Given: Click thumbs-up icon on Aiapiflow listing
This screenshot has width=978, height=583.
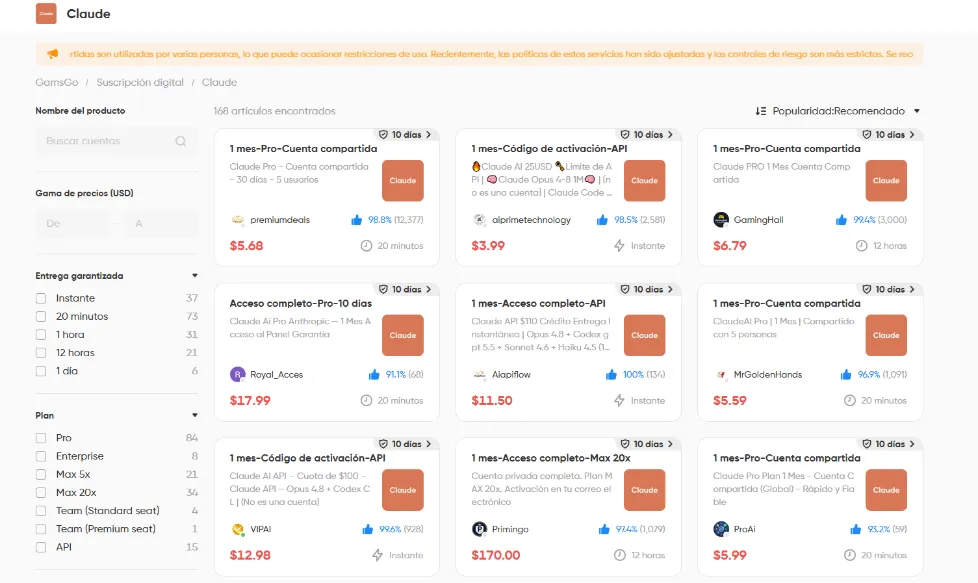Looking at the screenshot, I should 611,374.
